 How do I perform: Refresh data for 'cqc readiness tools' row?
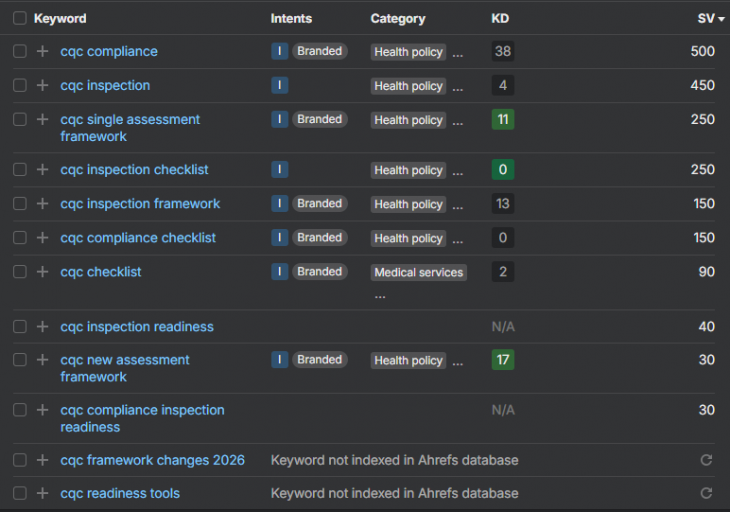coord(706,493)
